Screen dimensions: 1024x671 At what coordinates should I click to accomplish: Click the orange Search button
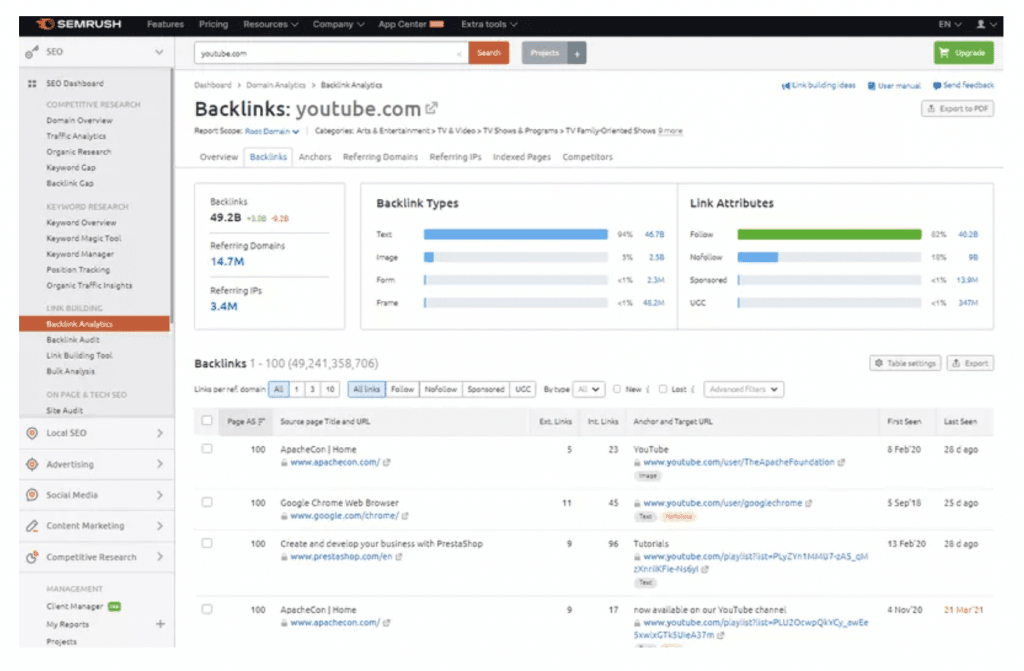(x=488, y=54)
